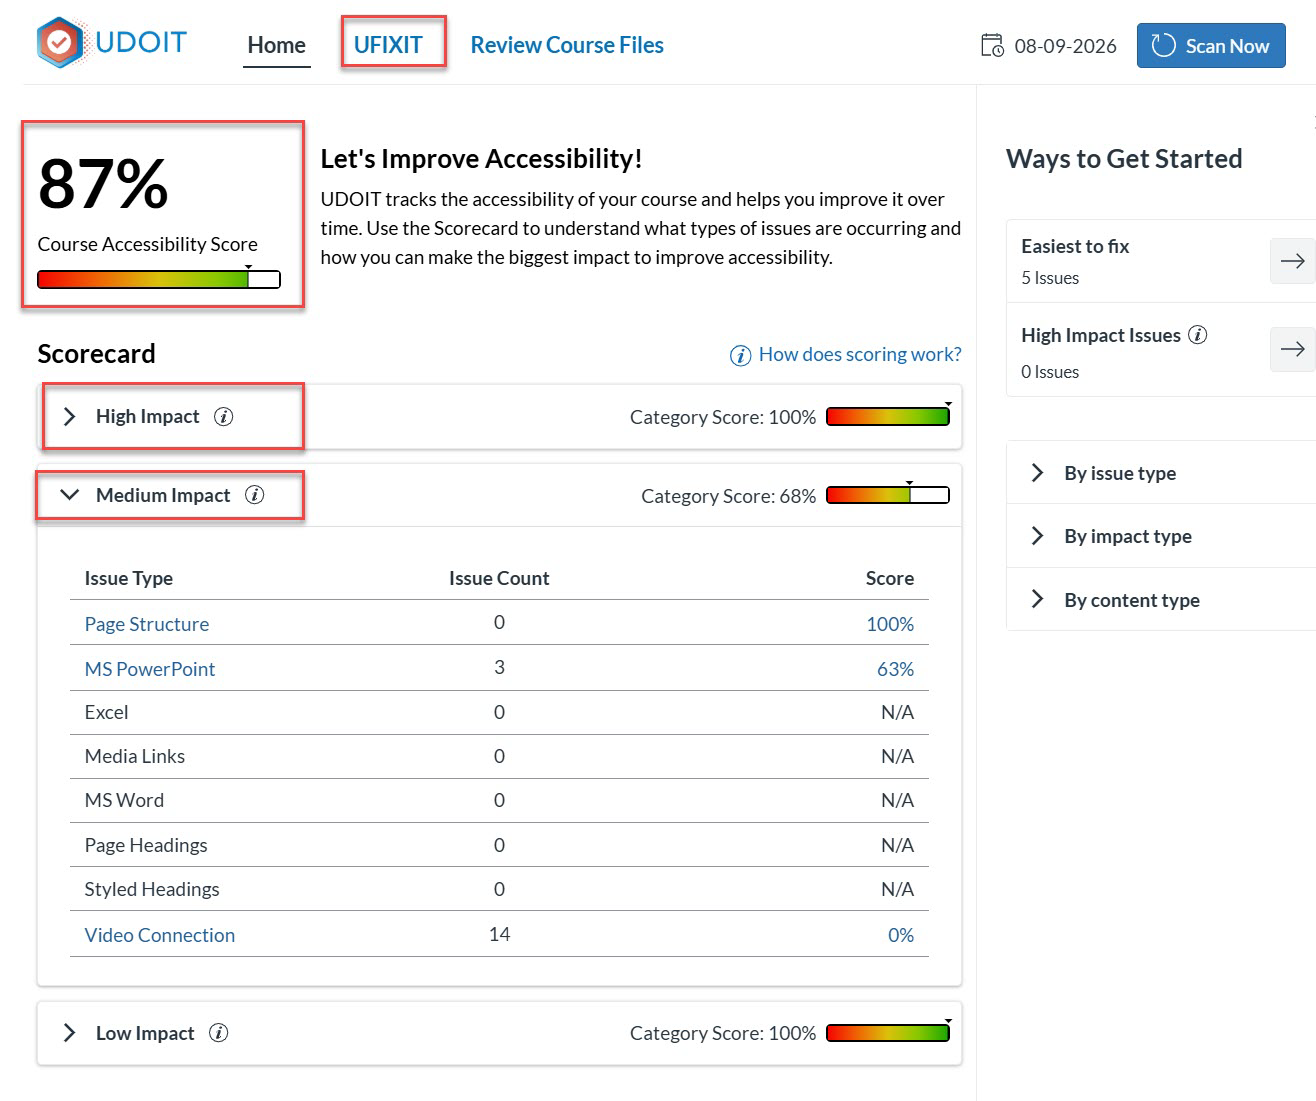Screen dimensions: 1316x1101
Task: Click the scan date 08-09-2026
Action: tap(1065, 46)
